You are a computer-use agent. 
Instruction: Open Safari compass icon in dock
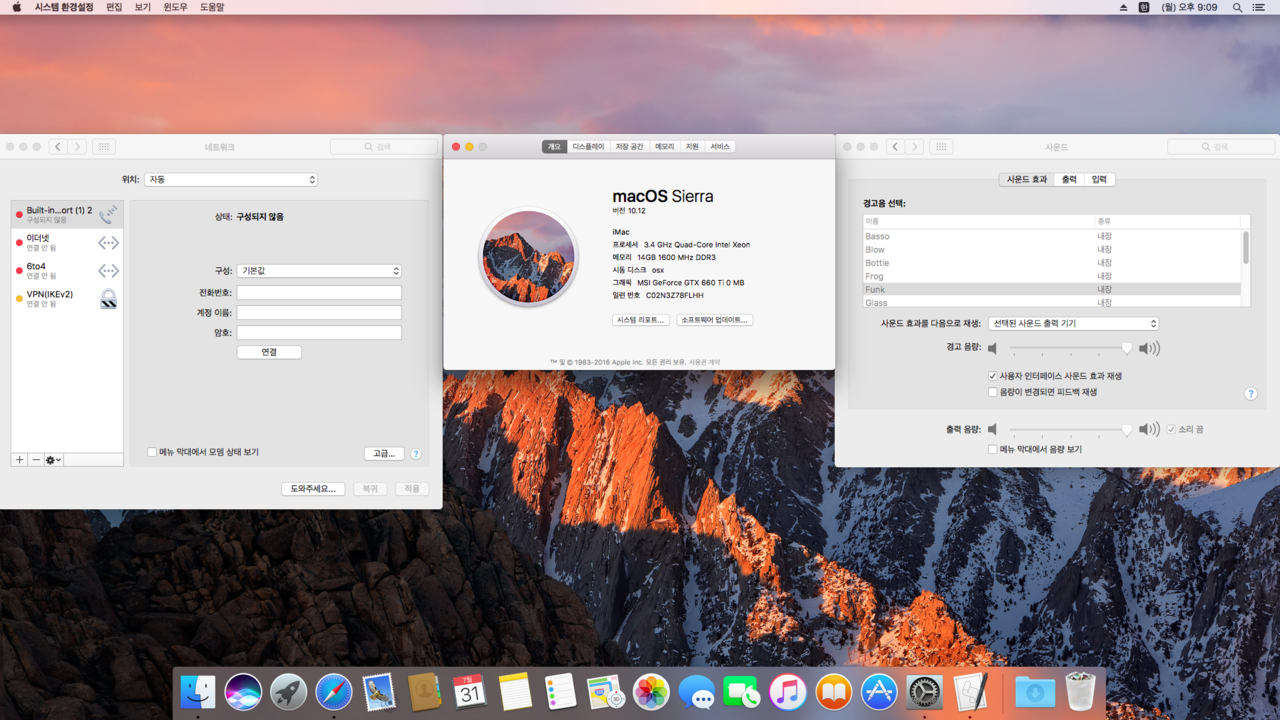(334, 692)
